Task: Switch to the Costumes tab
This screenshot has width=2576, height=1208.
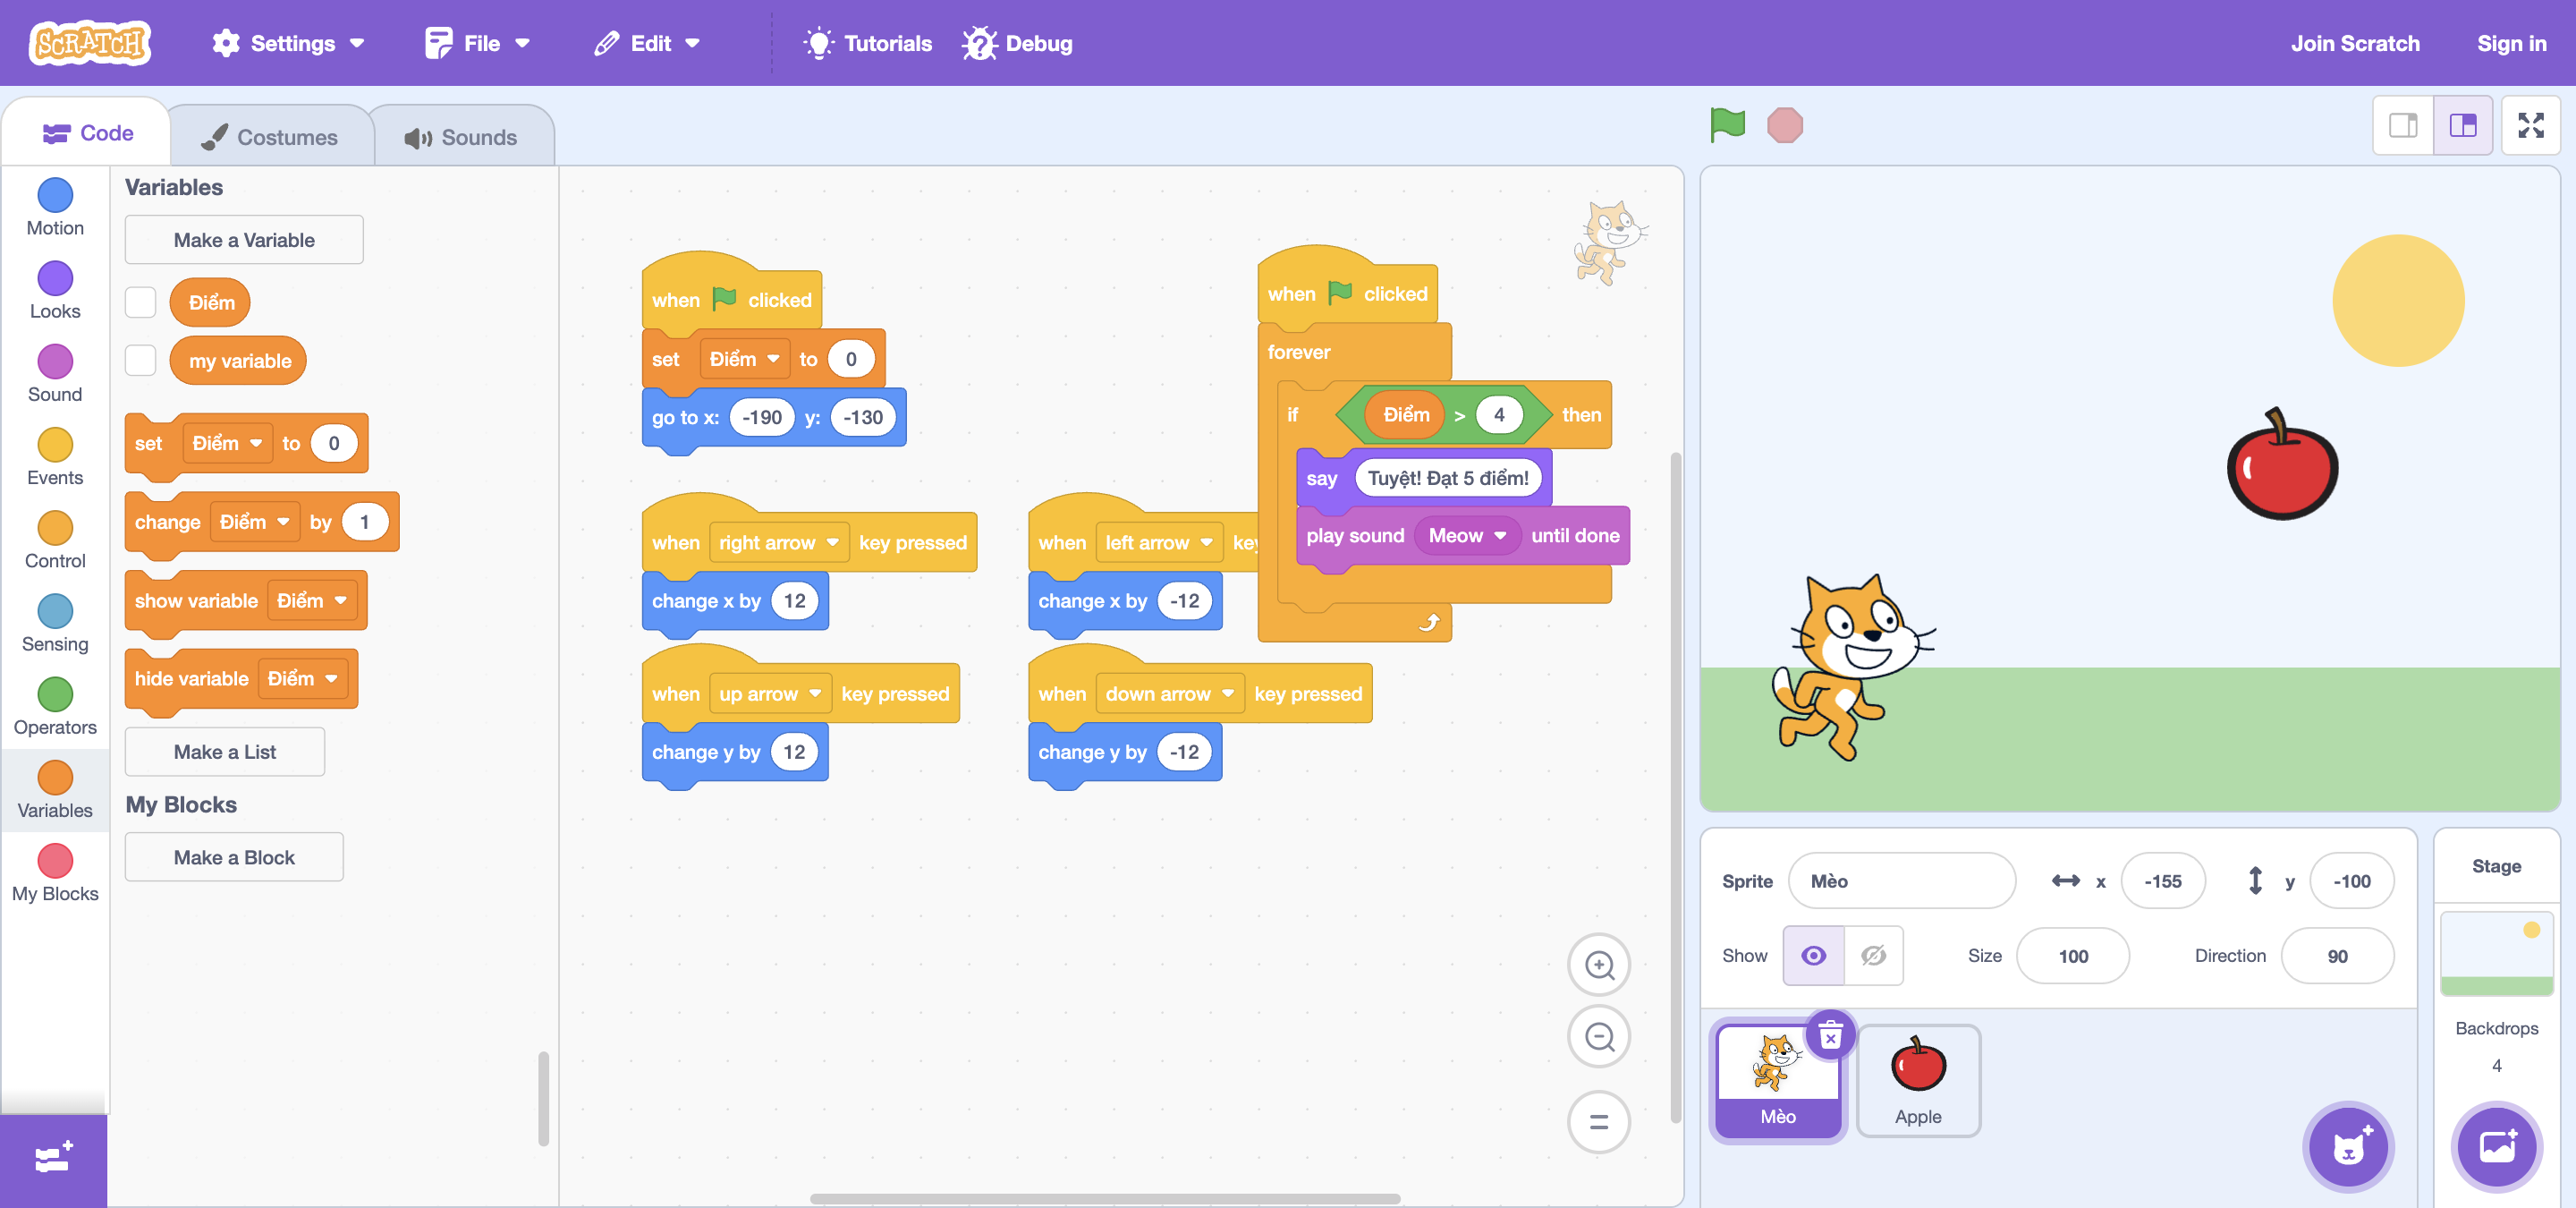Action: click(271, 137)
